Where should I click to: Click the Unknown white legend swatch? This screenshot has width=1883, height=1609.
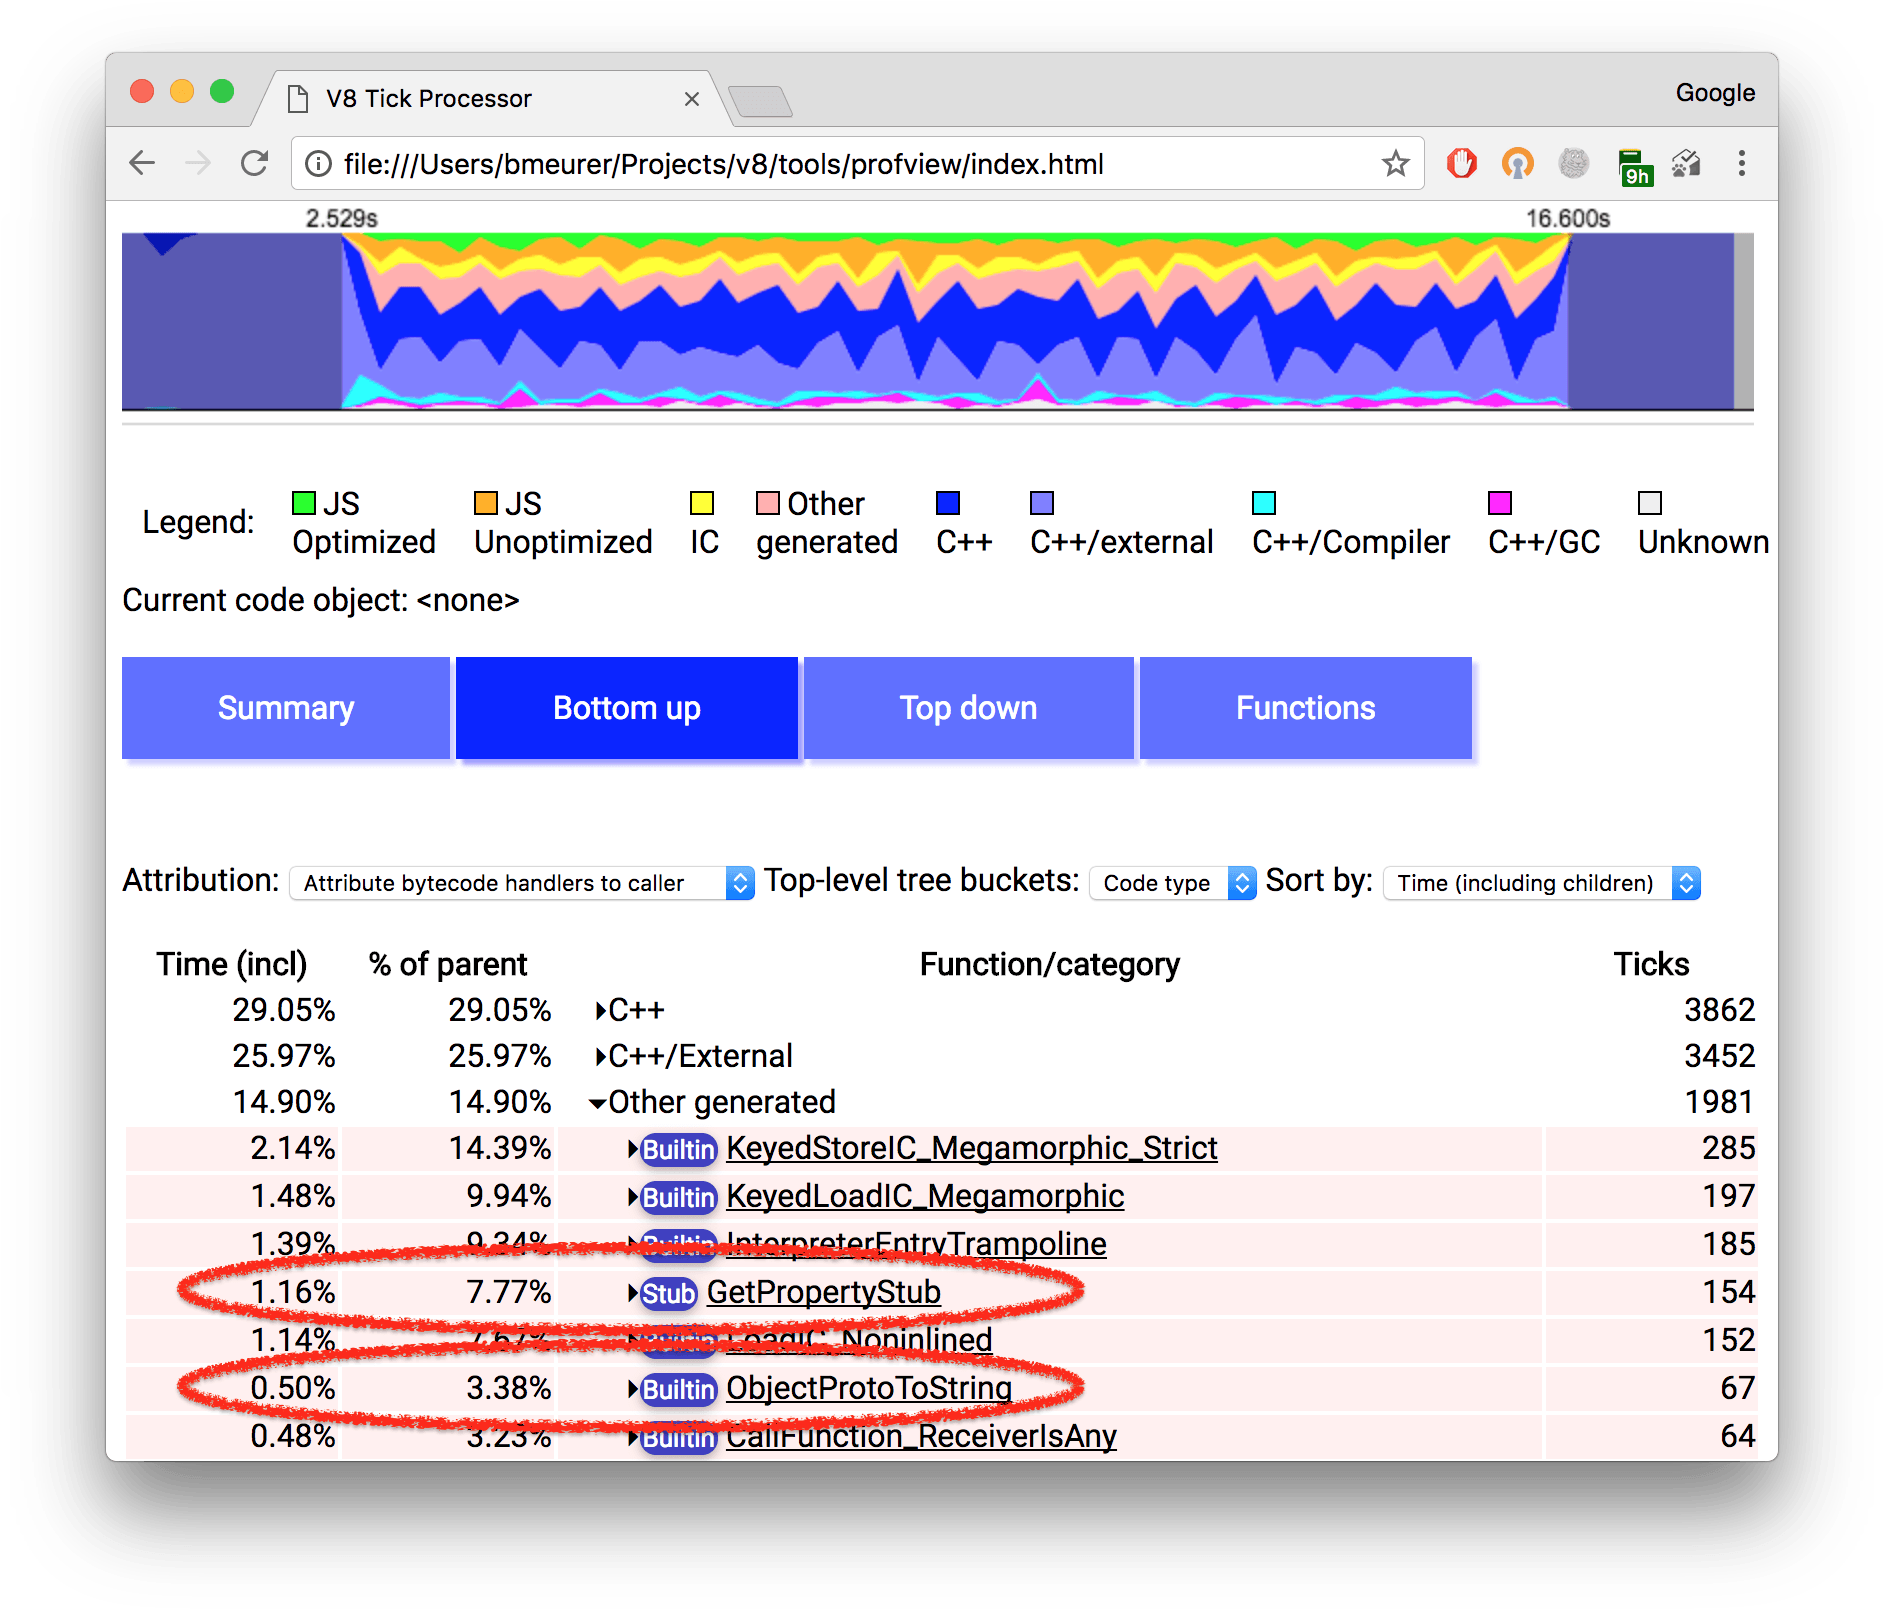click(x=1649, y=502)
